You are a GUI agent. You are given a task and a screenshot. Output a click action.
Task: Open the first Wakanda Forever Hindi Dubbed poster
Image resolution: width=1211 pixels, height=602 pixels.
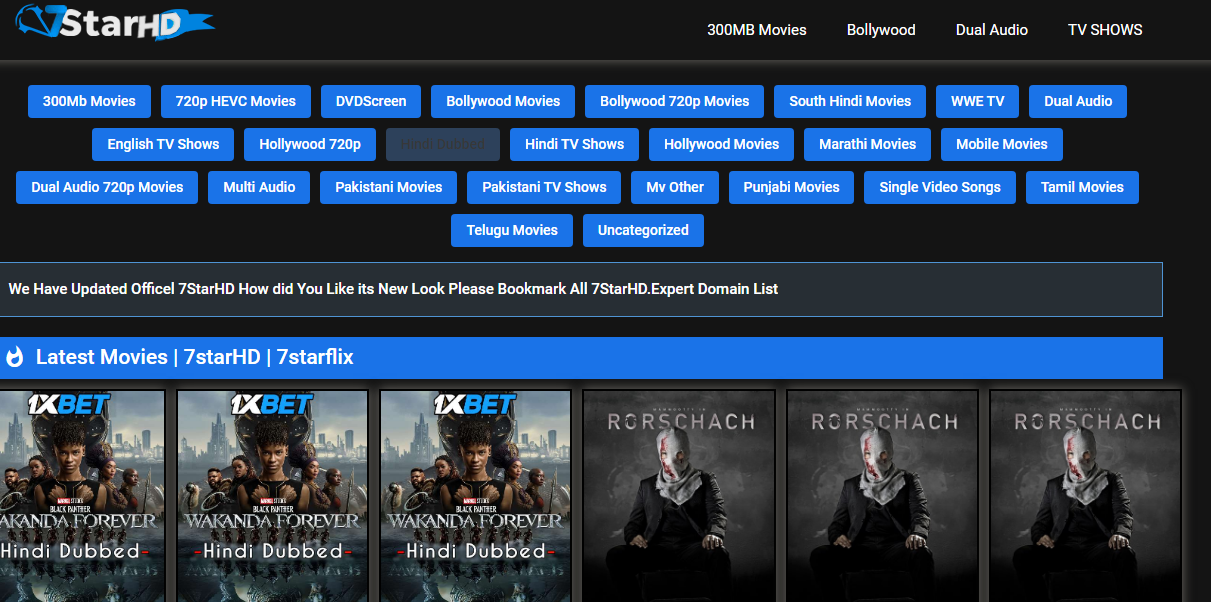click(x=82, y=496)
